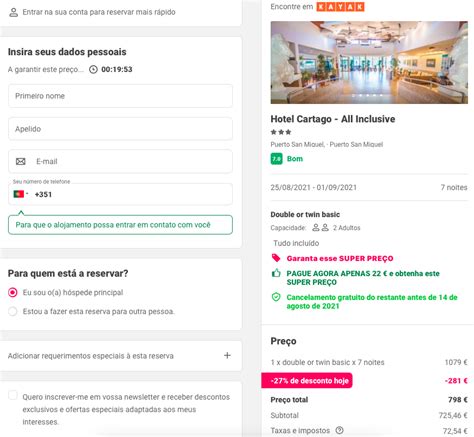Screen dimensions: 474x437
Task: Open the Portugal flag country code dropdown
Action: 21,194
